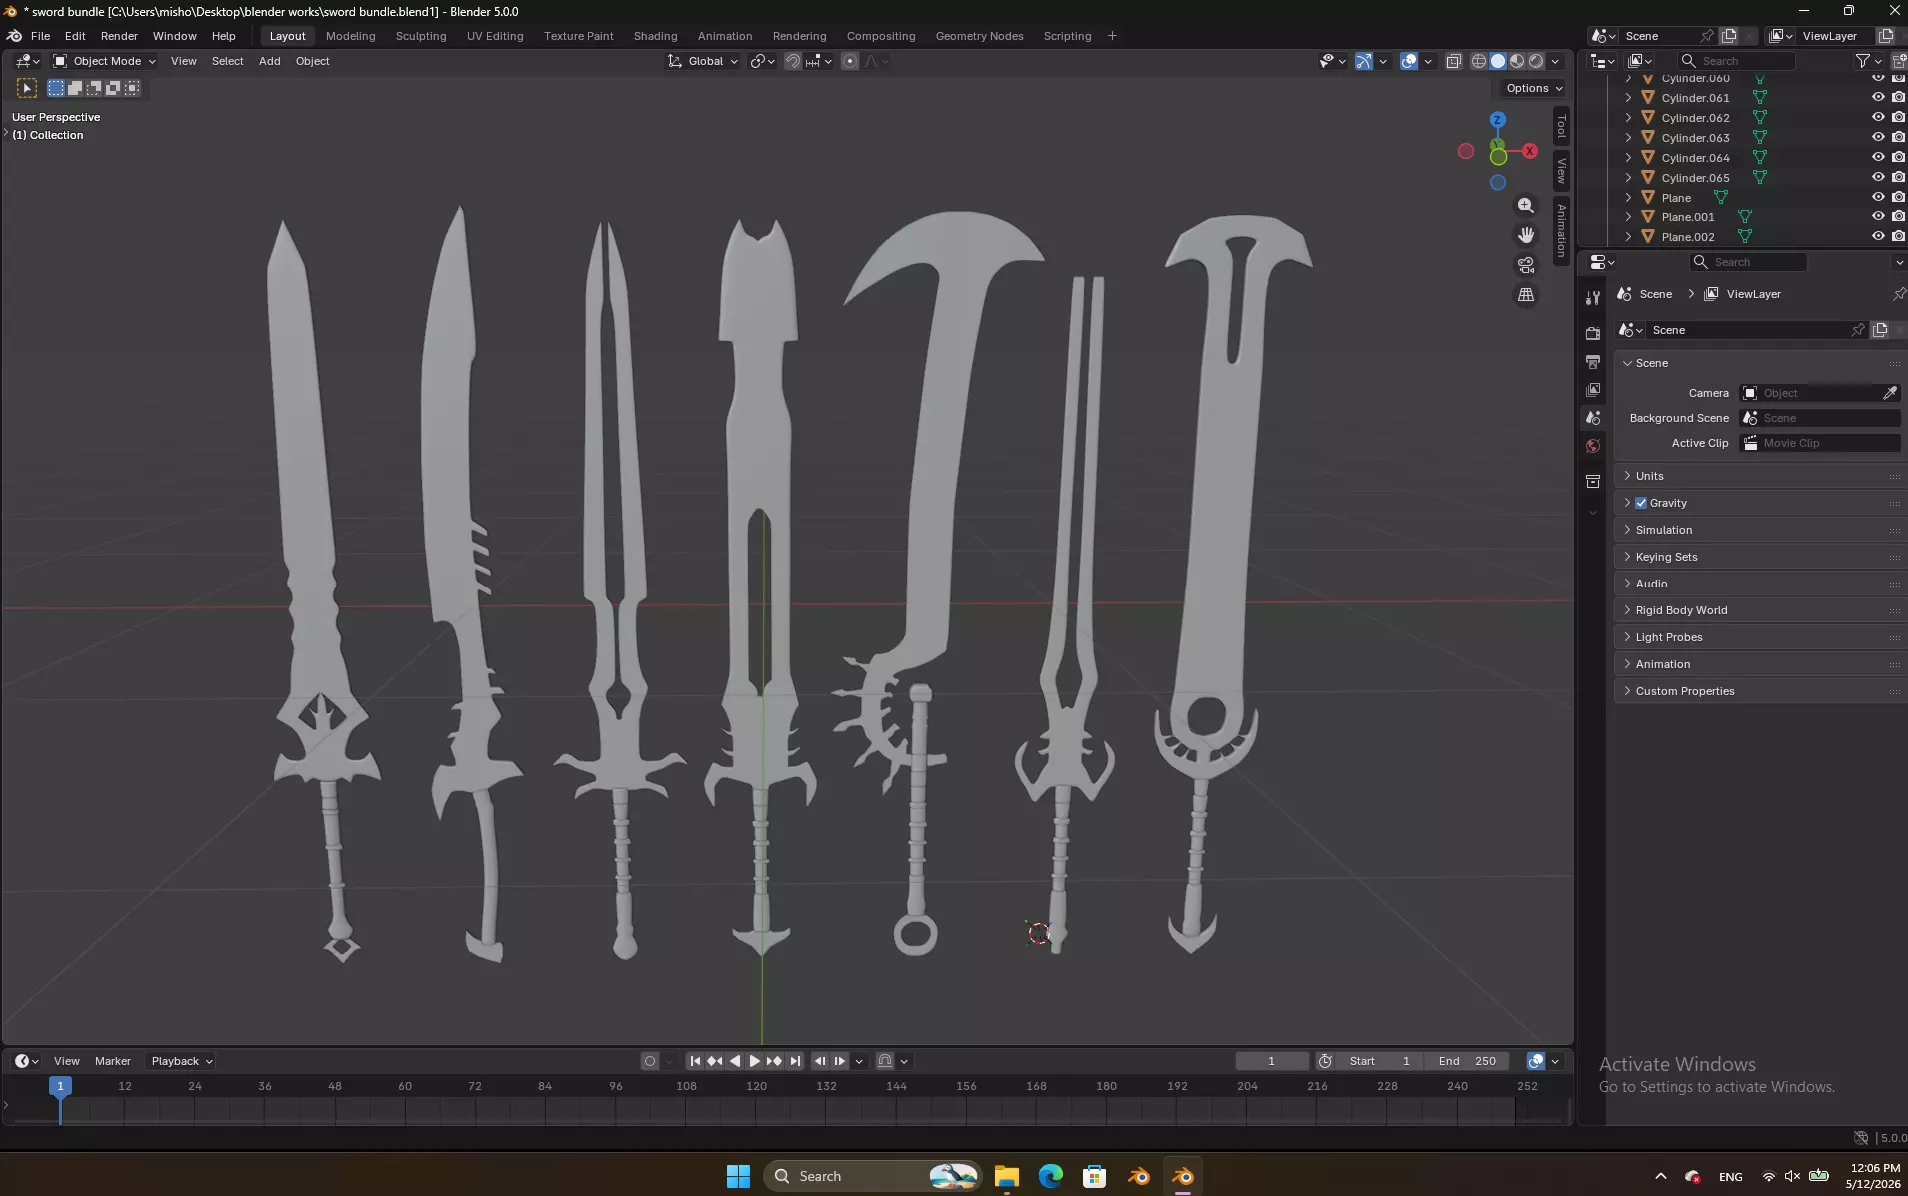The image size is (1908, 1196).
Task: Open the Object Mode dropdown
Action: click(105, 61)
